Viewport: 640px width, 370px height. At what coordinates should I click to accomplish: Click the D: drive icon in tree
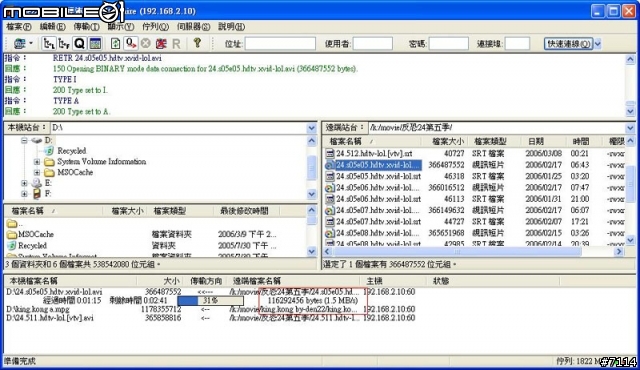[37, 140]
